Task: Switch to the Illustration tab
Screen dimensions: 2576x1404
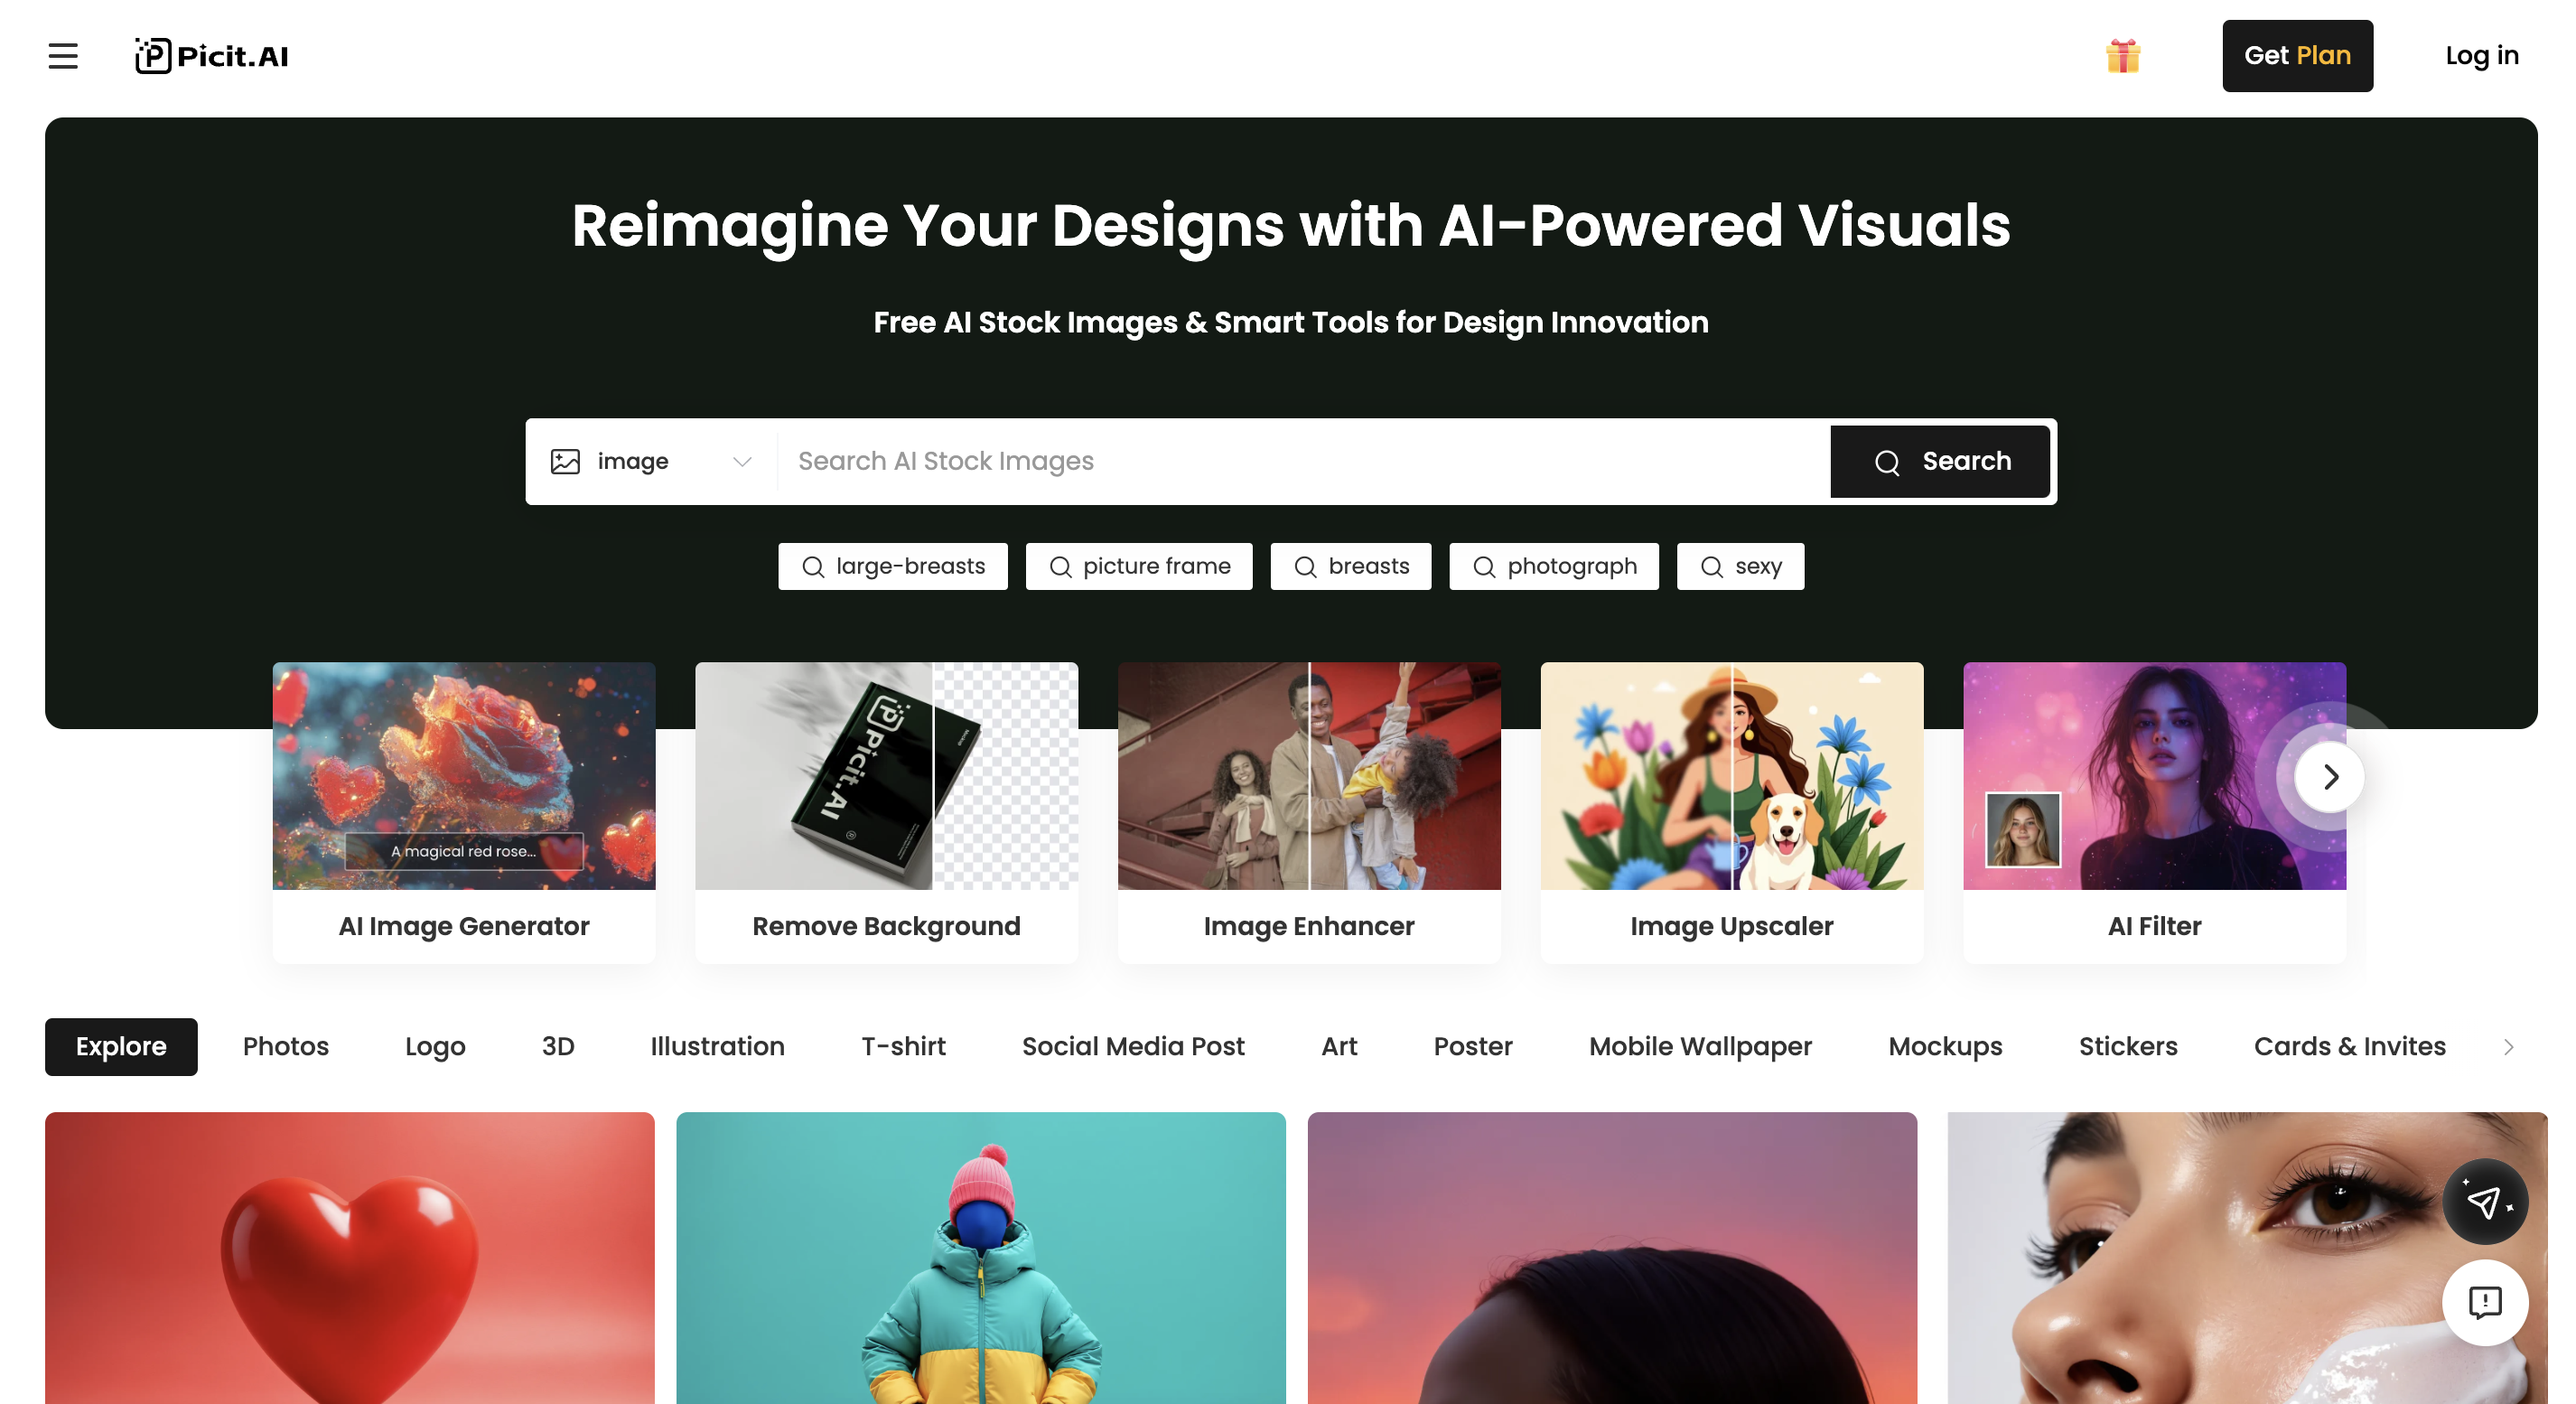Action: tap(717, 1046)
